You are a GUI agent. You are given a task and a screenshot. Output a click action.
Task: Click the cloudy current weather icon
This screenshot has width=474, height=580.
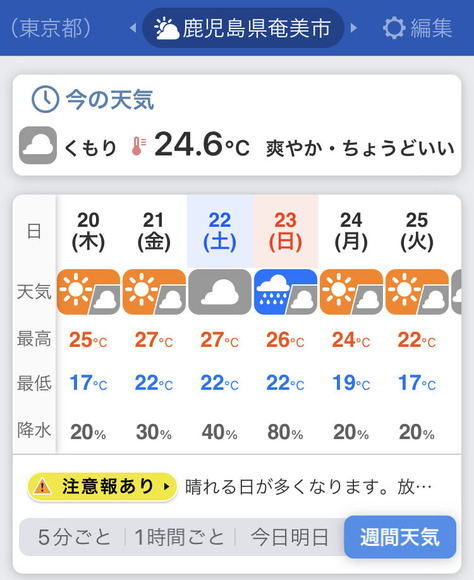(x=38, y=145)
